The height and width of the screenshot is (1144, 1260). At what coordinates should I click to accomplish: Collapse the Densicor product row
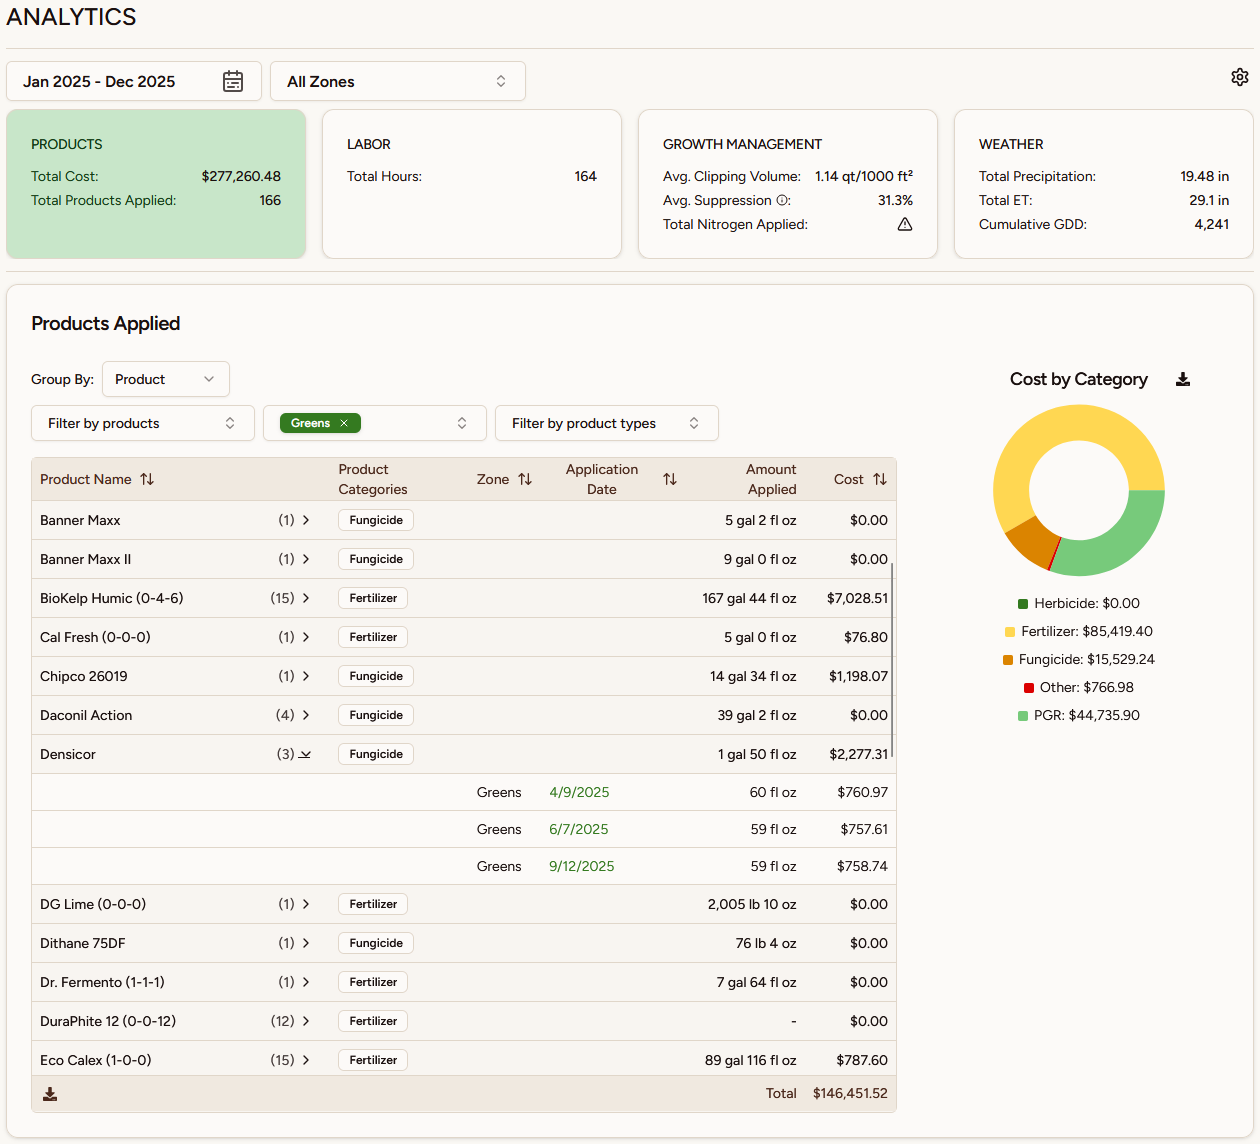tap(305, 754)
